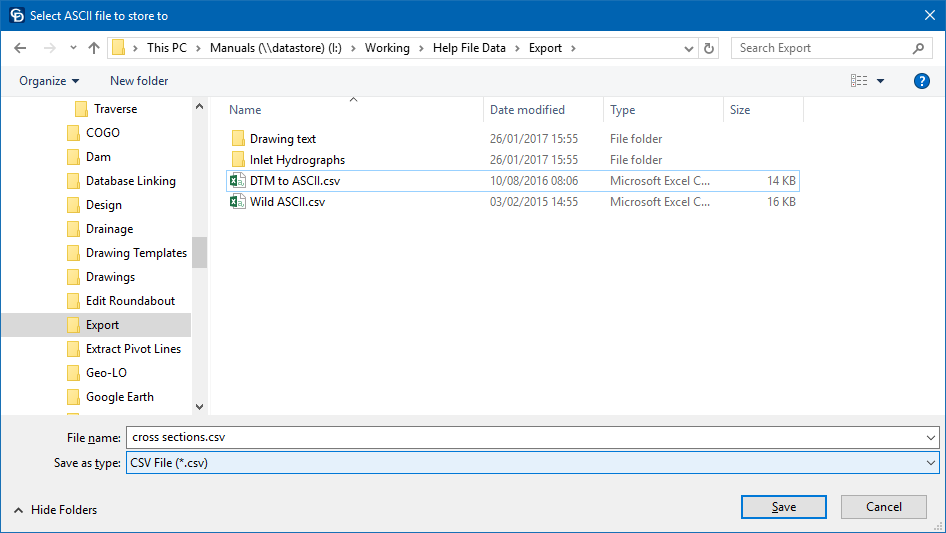Click the Back navigation arrow

tap(21, 48)
